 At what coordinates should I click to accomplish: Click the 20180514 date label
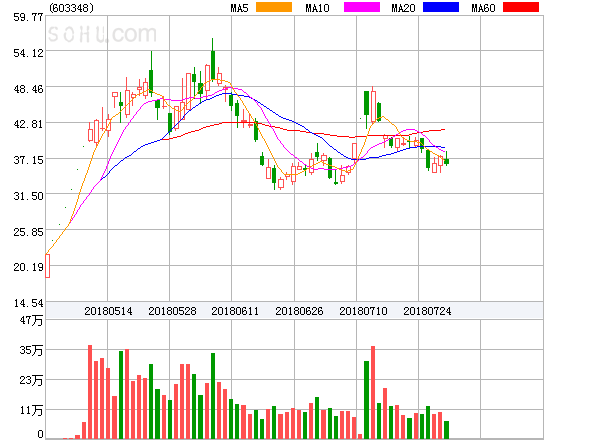(x=108, y=311)
